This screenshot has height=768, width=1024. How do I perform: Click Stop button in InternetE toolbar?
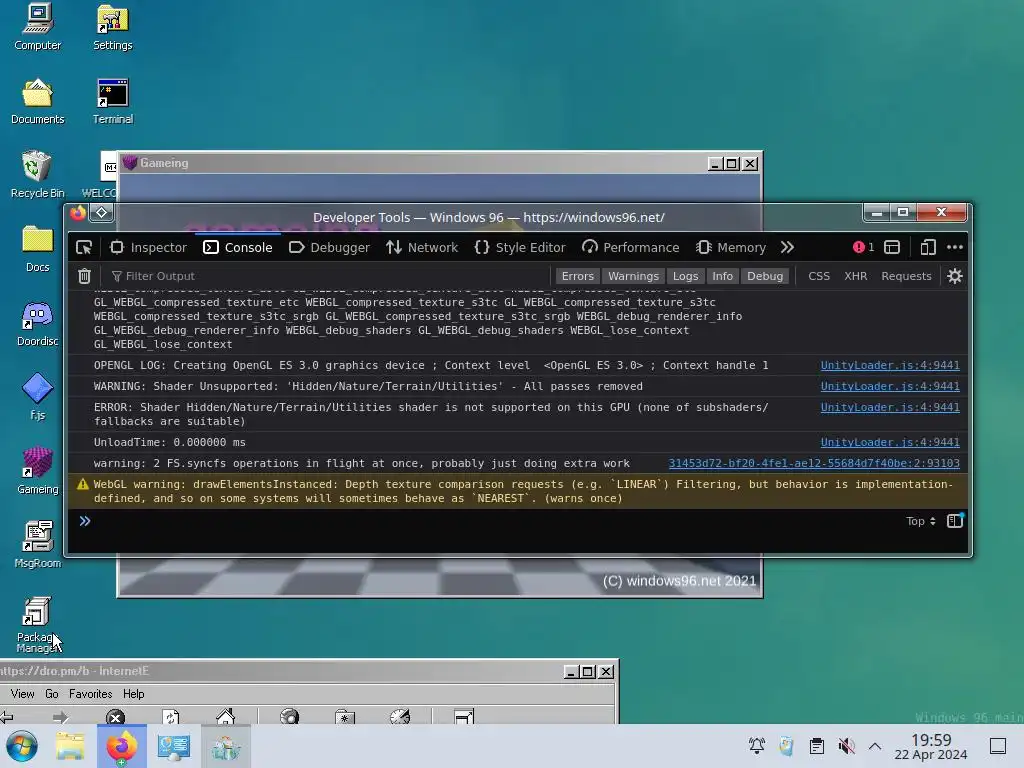(116, 717)
